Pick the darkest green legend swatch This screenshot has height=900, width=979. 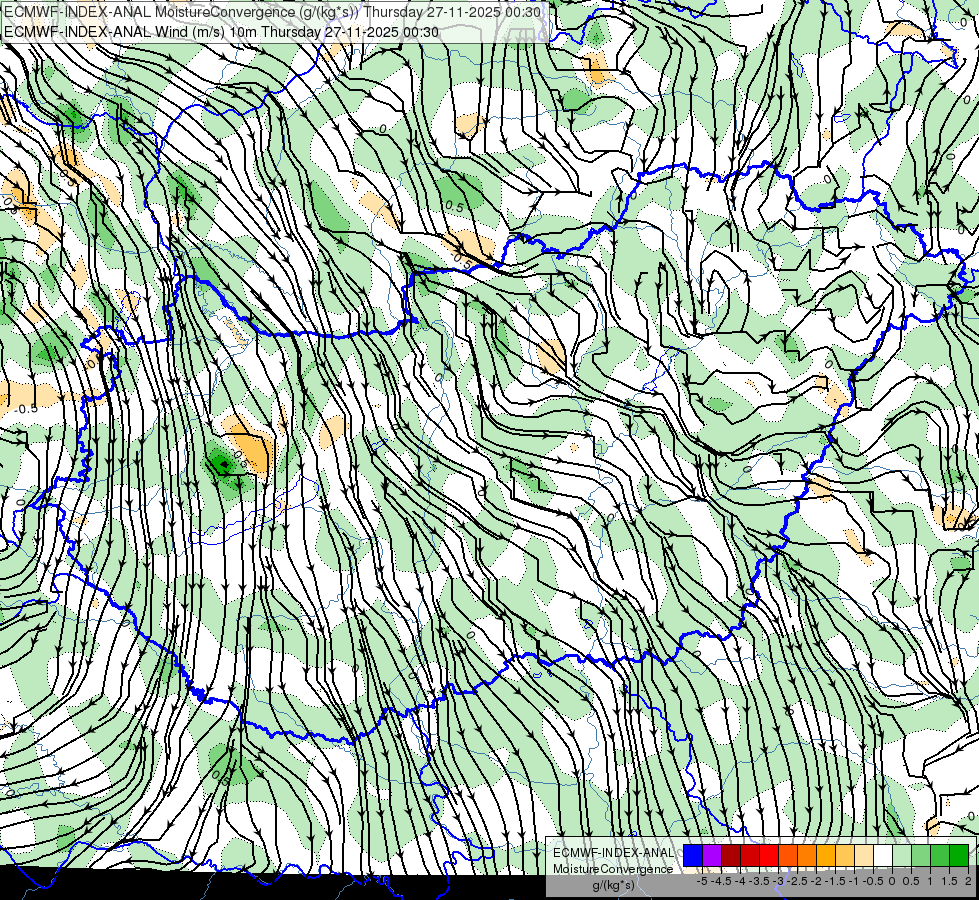pos(959,855)
